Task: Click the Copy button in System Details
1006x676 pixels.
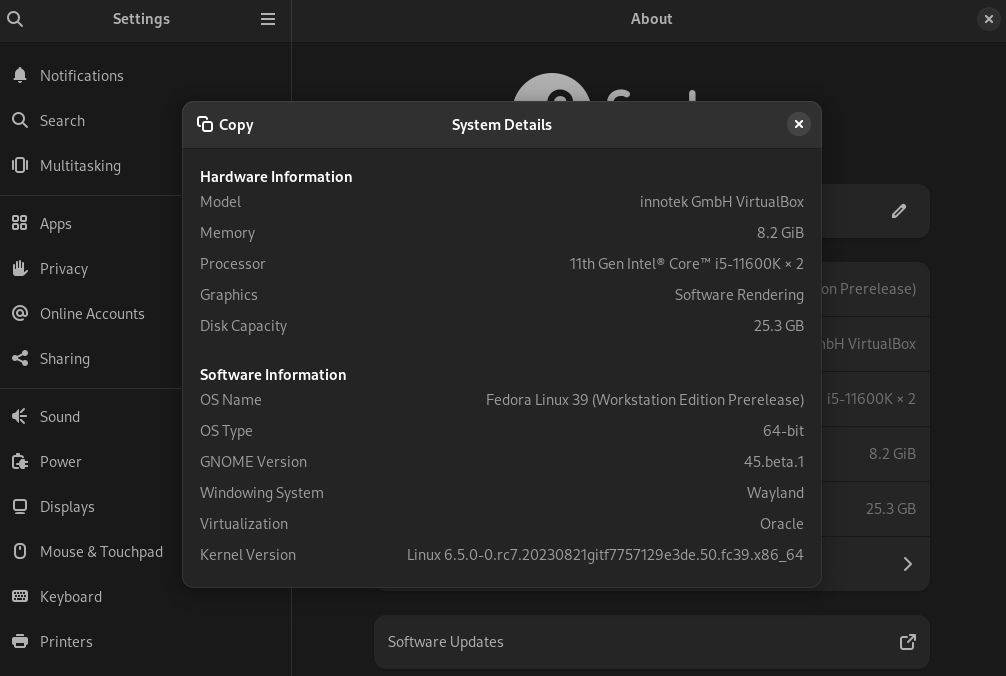Action: coord(225,124)
